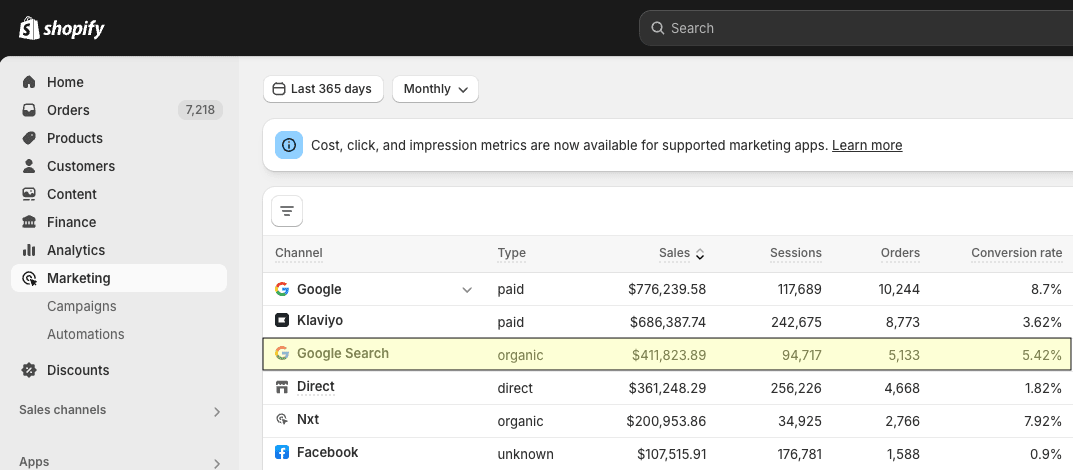
Task: Open the Direct channel link
Action: 315,387
